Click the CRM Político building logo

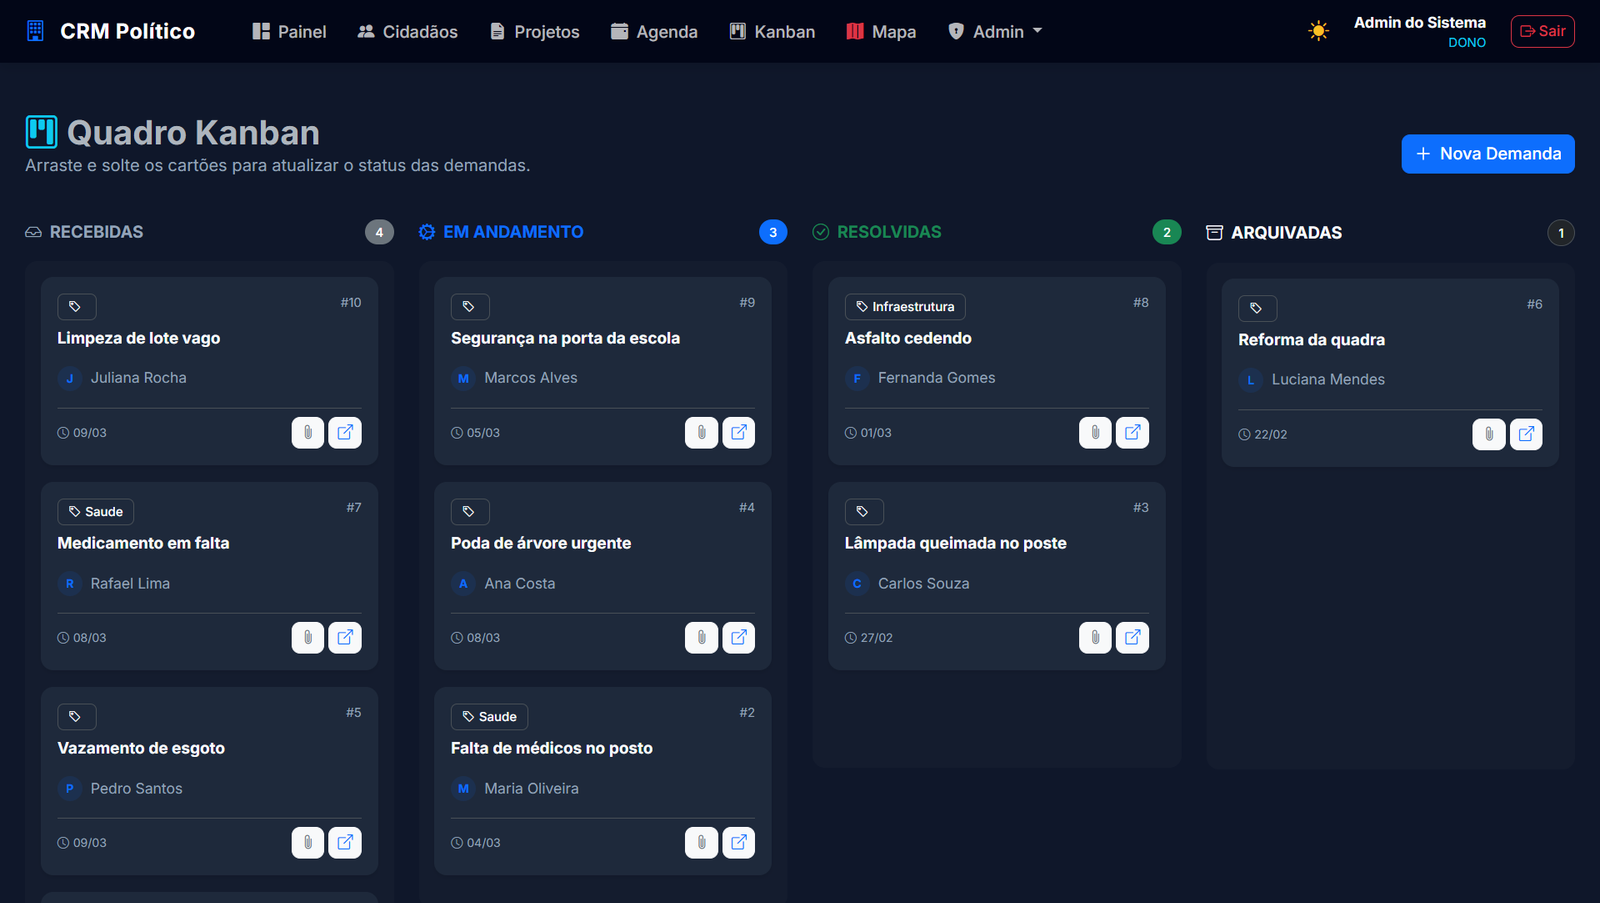point(35,30)
